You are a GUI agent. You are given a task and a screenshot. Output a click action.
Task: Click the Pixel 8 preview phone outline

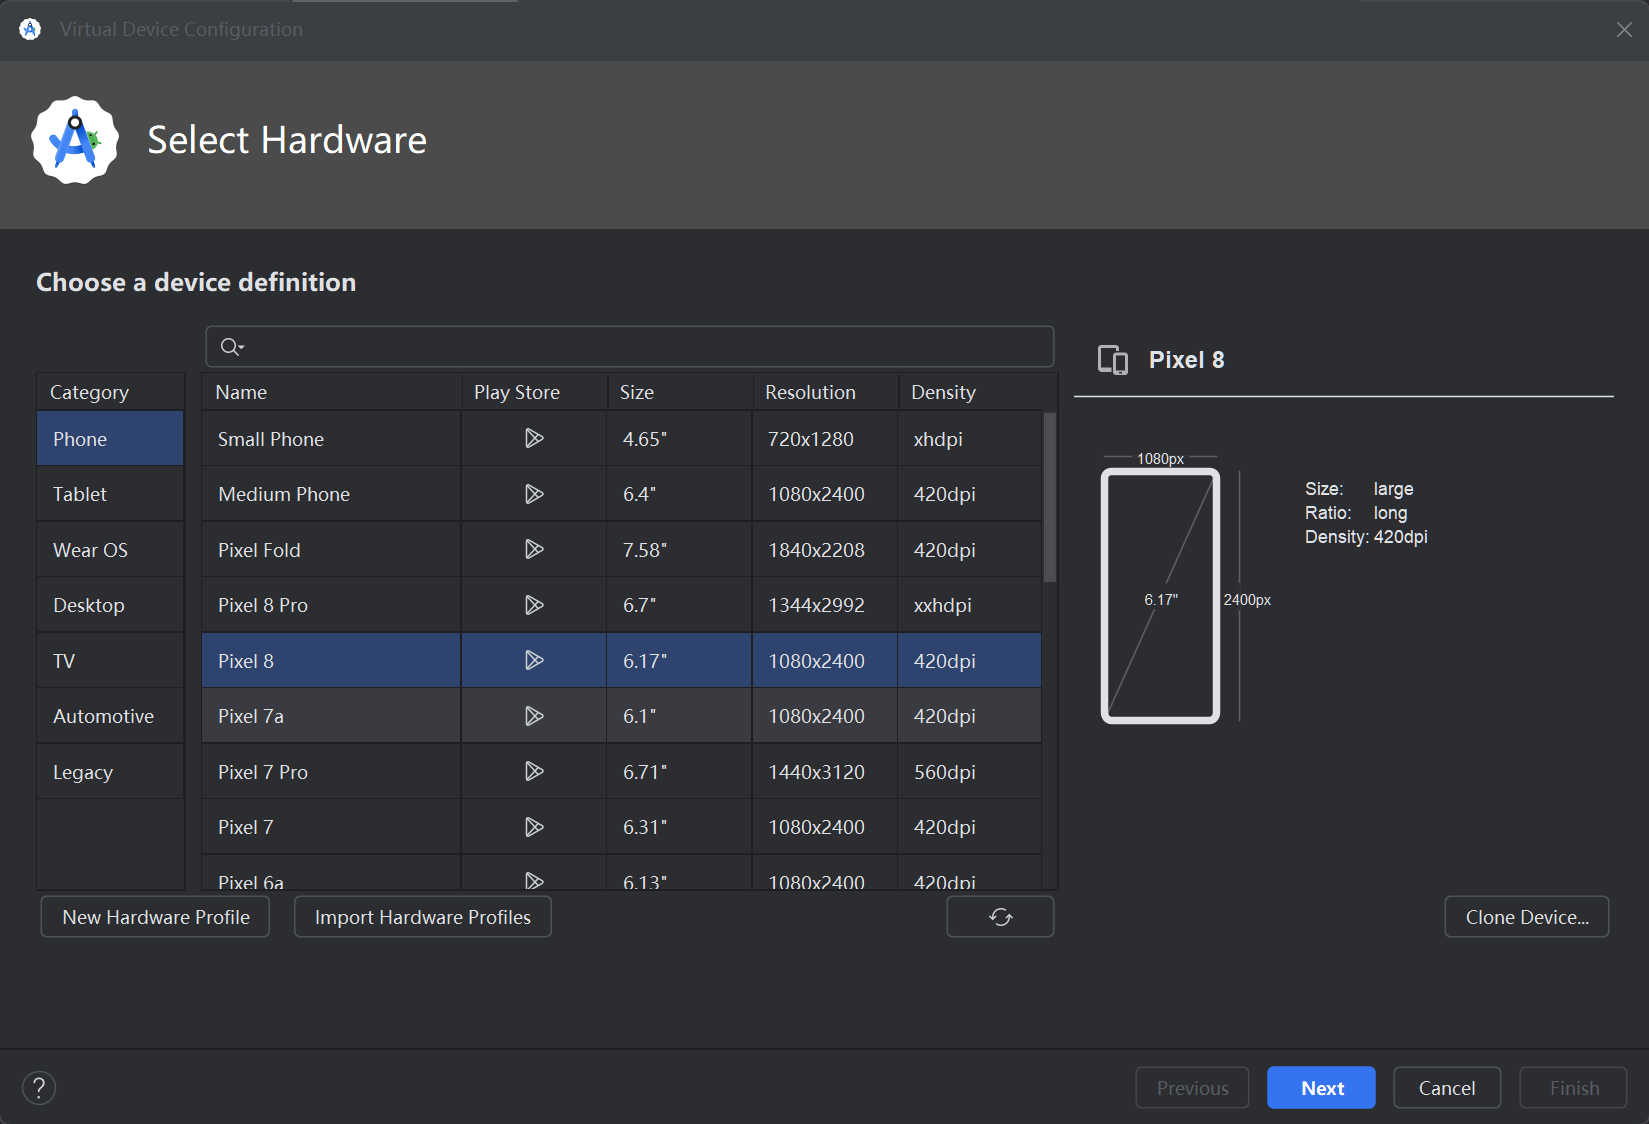tap(1160, 596)
